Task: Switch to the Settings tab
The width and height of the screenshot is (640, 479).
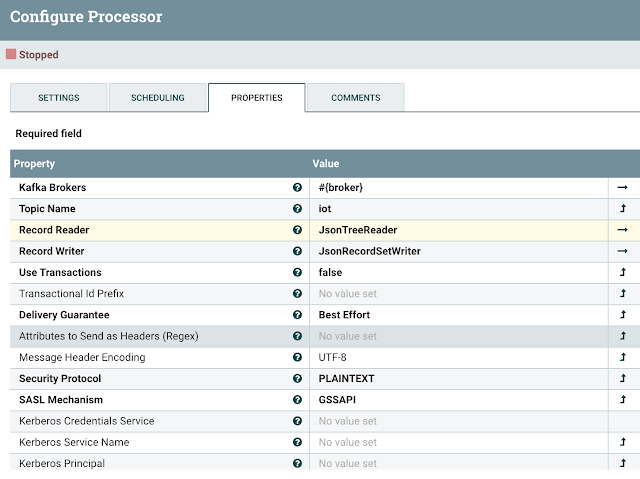Action: pos(59,98)
